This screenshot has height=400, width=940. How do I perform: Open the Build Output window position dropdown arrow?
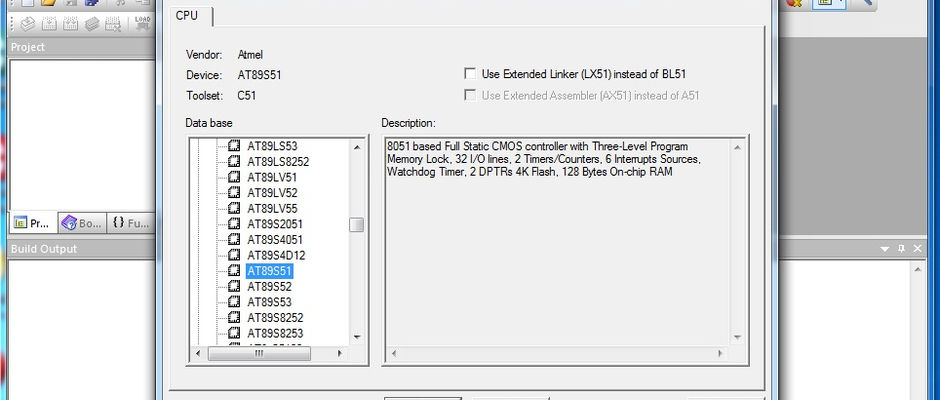885,248
